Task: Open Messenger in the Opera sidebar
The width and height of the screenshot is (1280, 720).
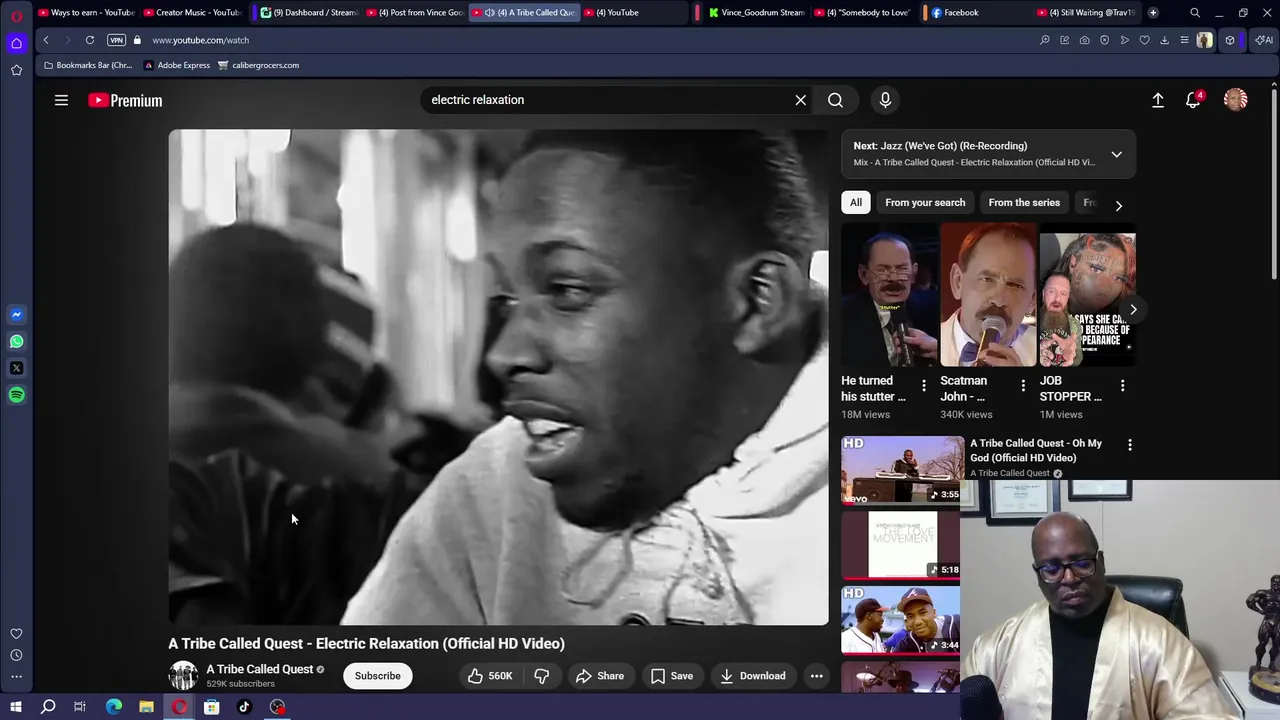Action: click(16, 314)
